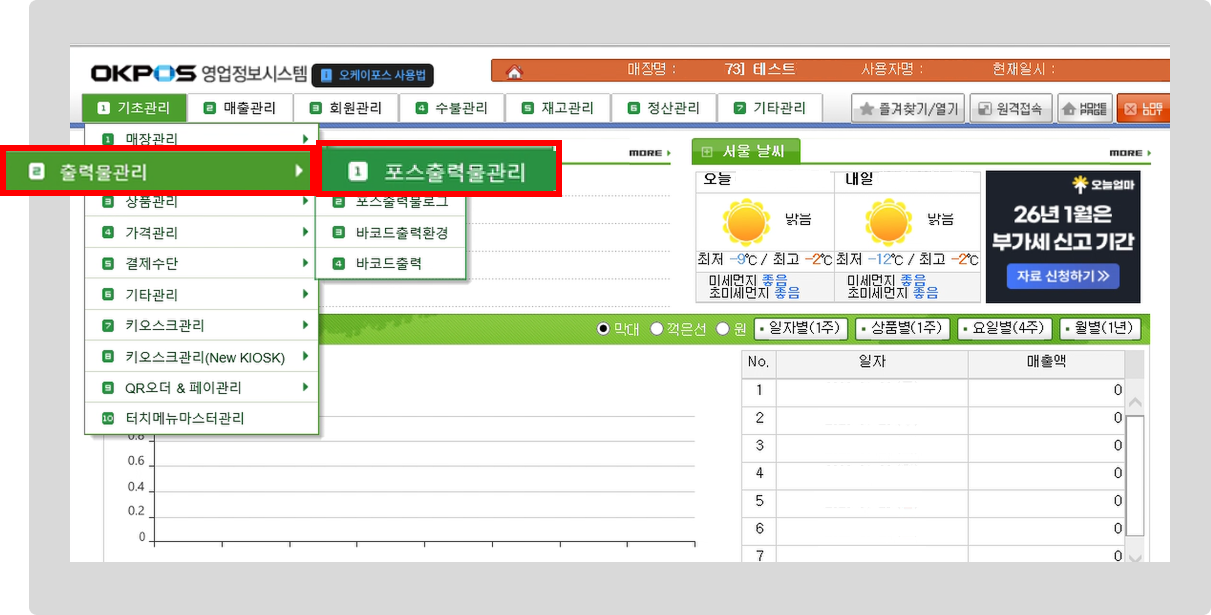The width and height of the screenshot is (1211, 615).
Task: Click today's sun weather icon
Action: click(747, 223)
